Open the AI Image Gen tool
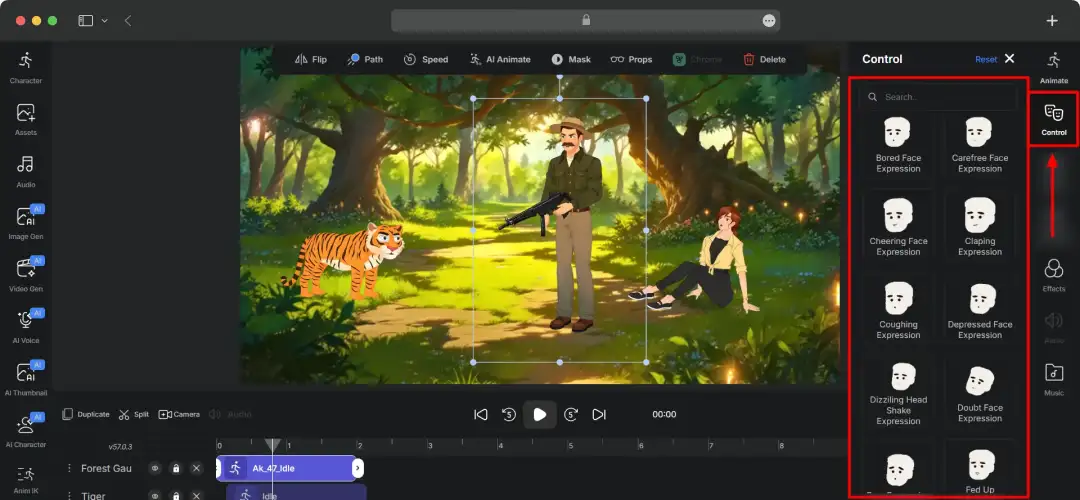 click(25, 223)
